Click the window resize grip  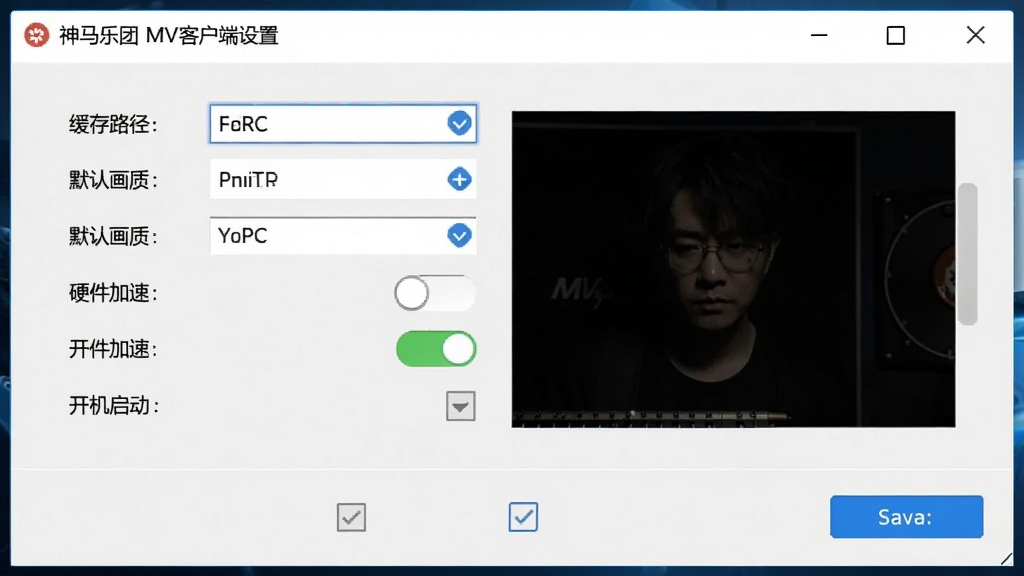click(1006, 558)
